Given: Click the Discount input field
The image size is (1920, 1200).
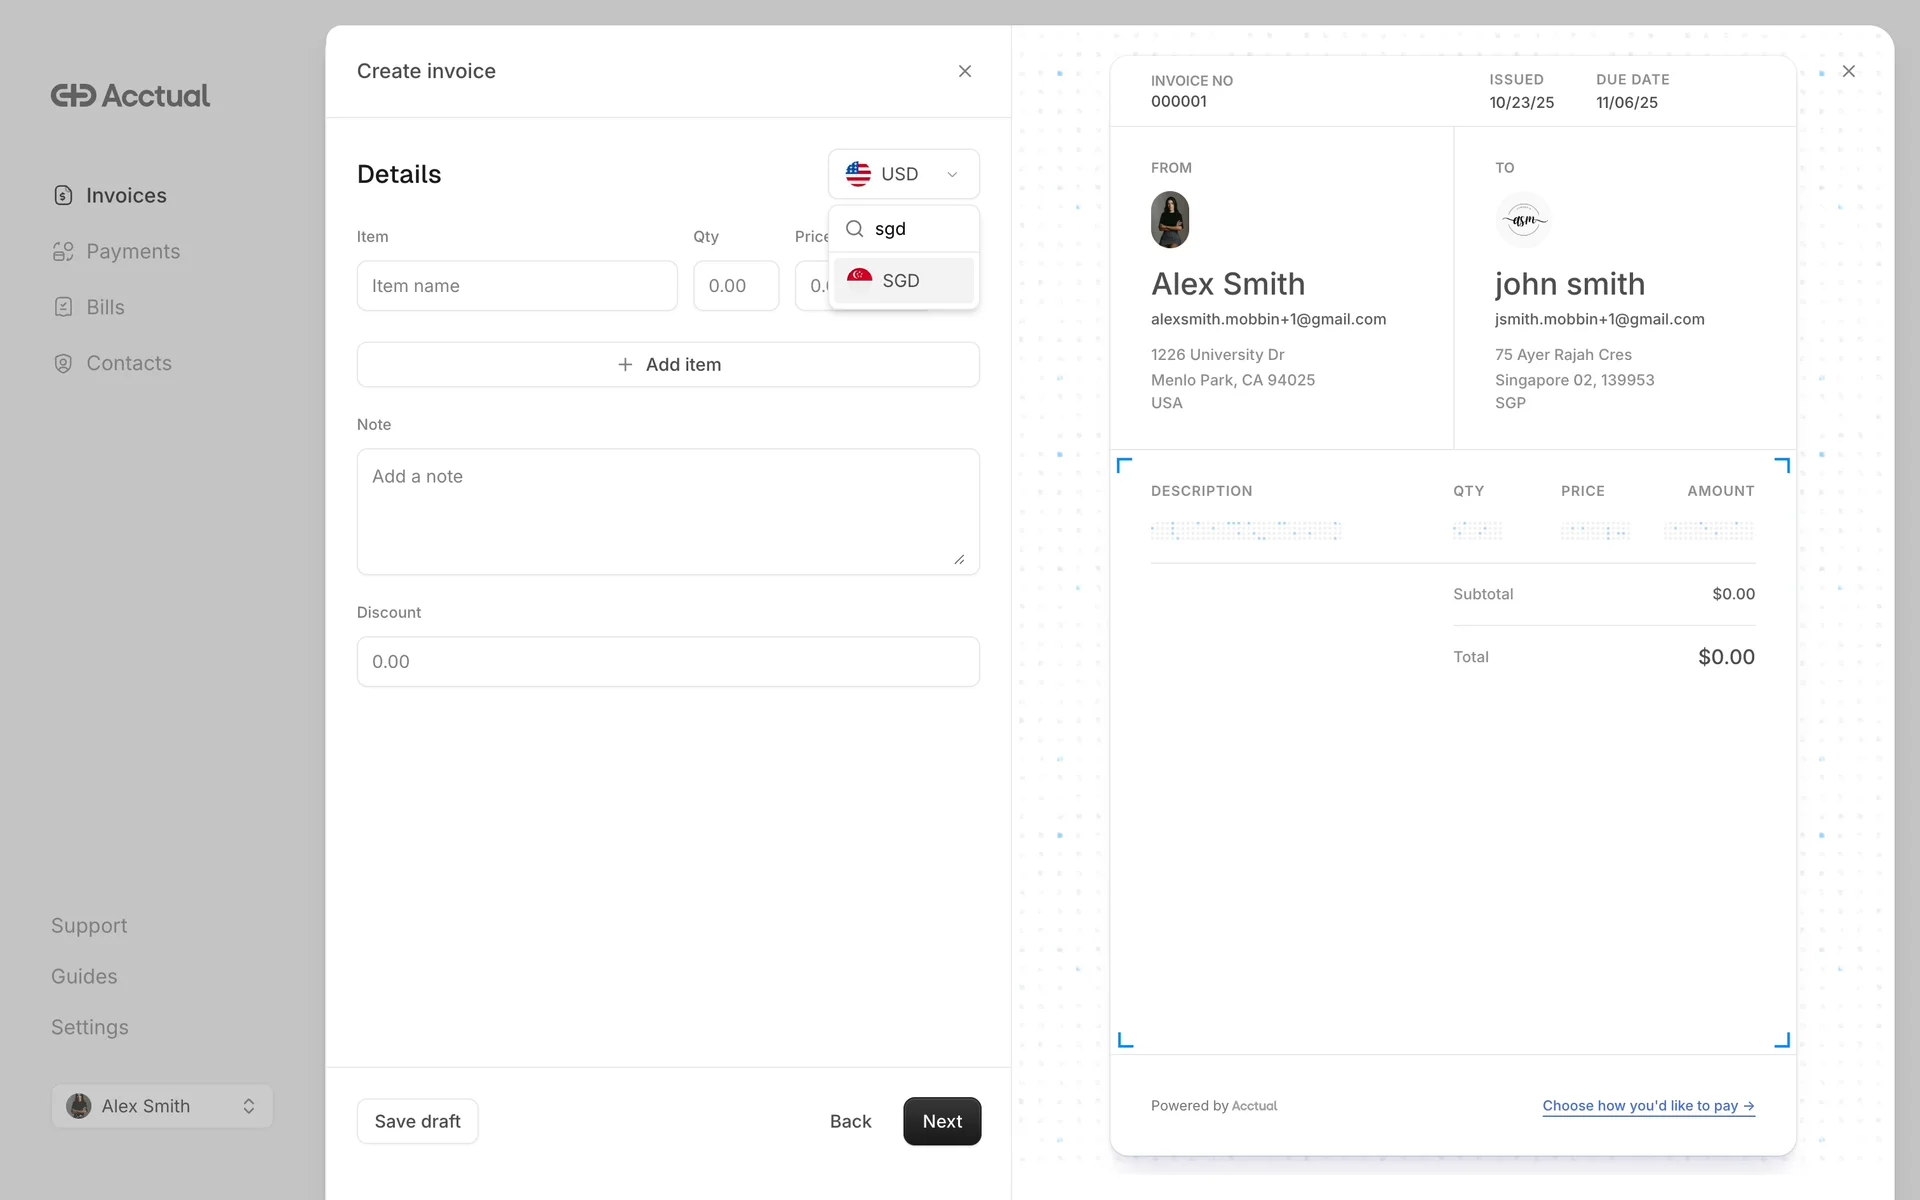Looking at the screenshot, I should pyautogui.click(x=667, y=662).
